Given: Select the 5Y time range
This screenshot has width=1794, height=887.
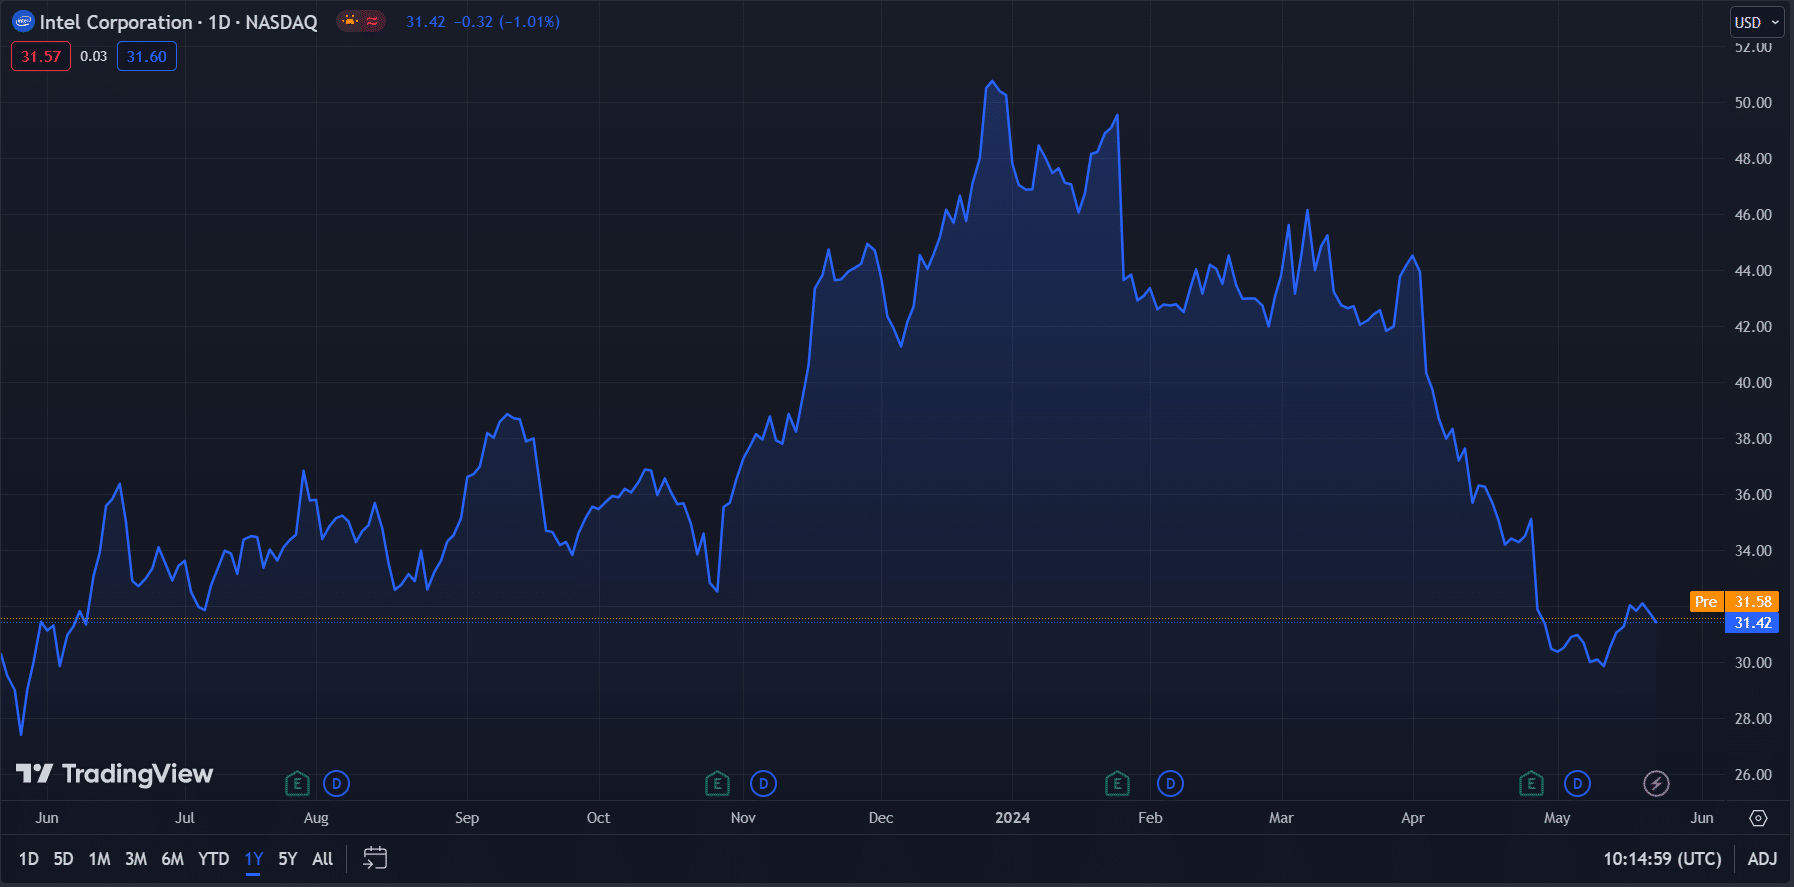Looking at the screenshot, I should click(x=288, y=859).
